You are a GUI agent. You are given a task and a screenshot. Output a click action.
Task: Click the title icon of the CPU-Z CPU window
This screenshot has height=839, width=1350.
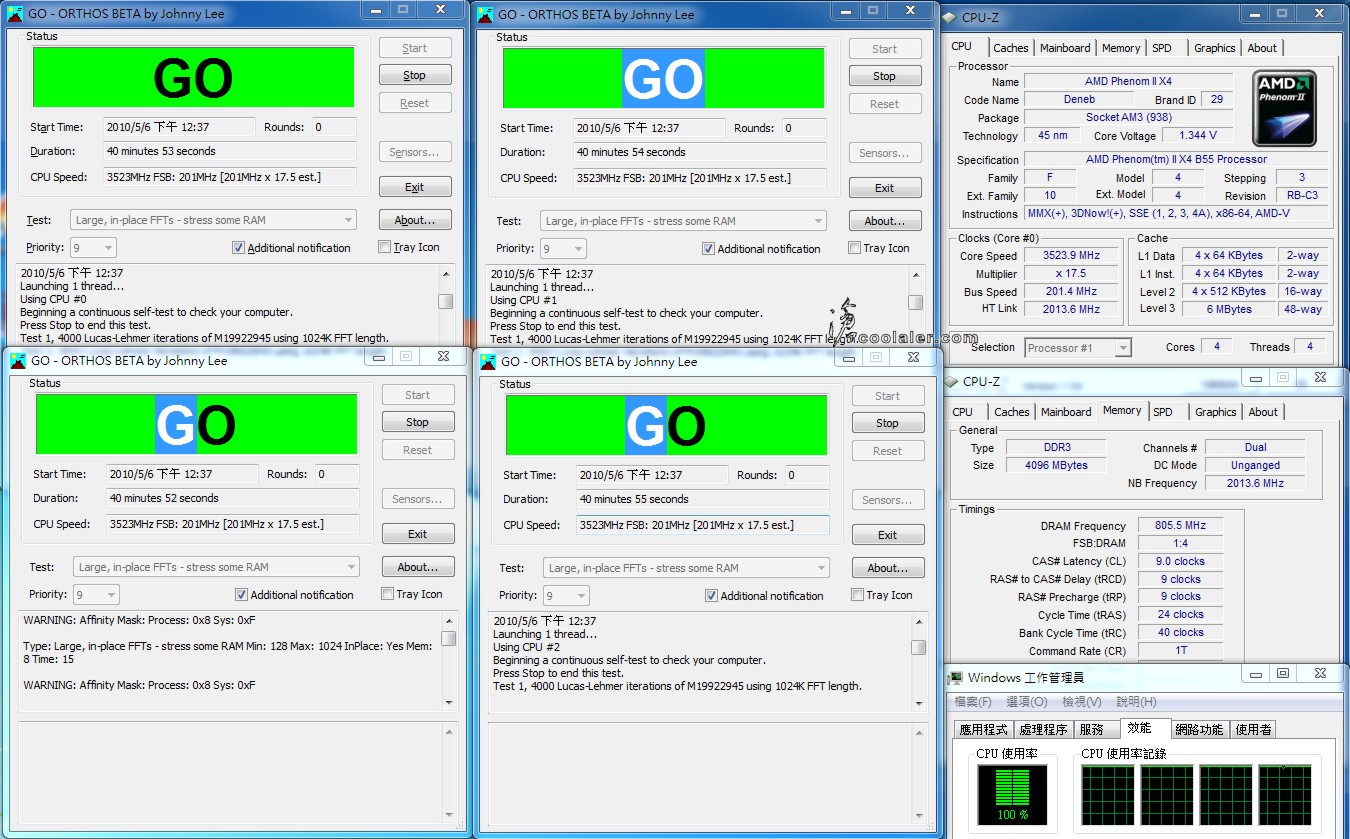point(950,17)
